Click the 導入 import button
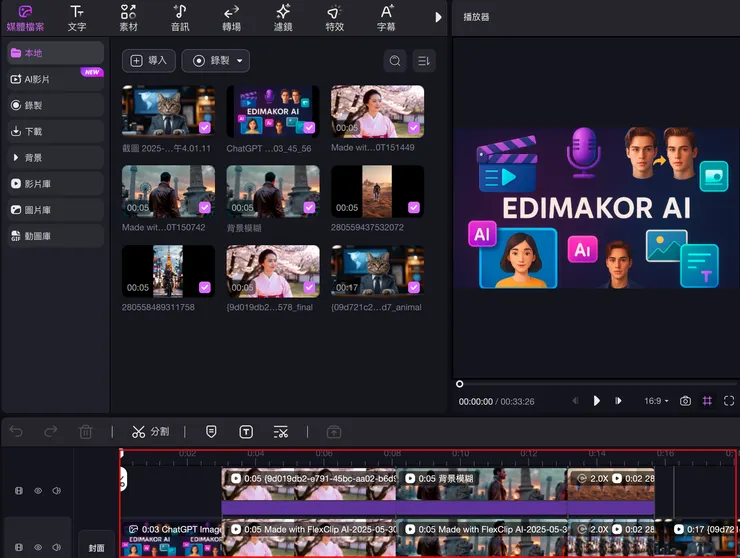The image size is (740, 558). [x=147, y=61]
